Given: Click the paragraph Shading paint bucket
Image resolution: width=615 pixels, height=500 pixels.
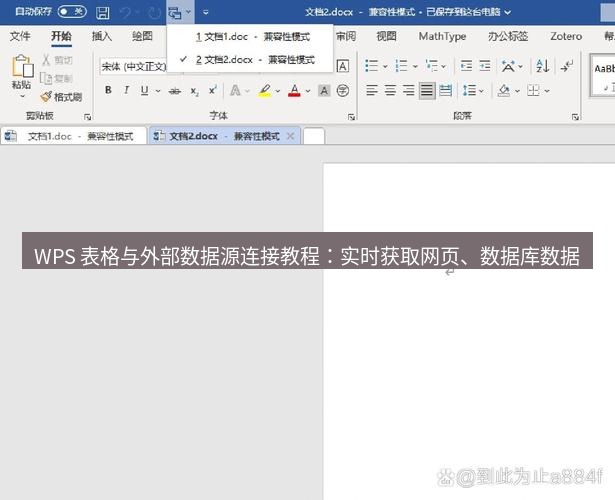Looking at the screenshot, I should click(x=504, y=91).
